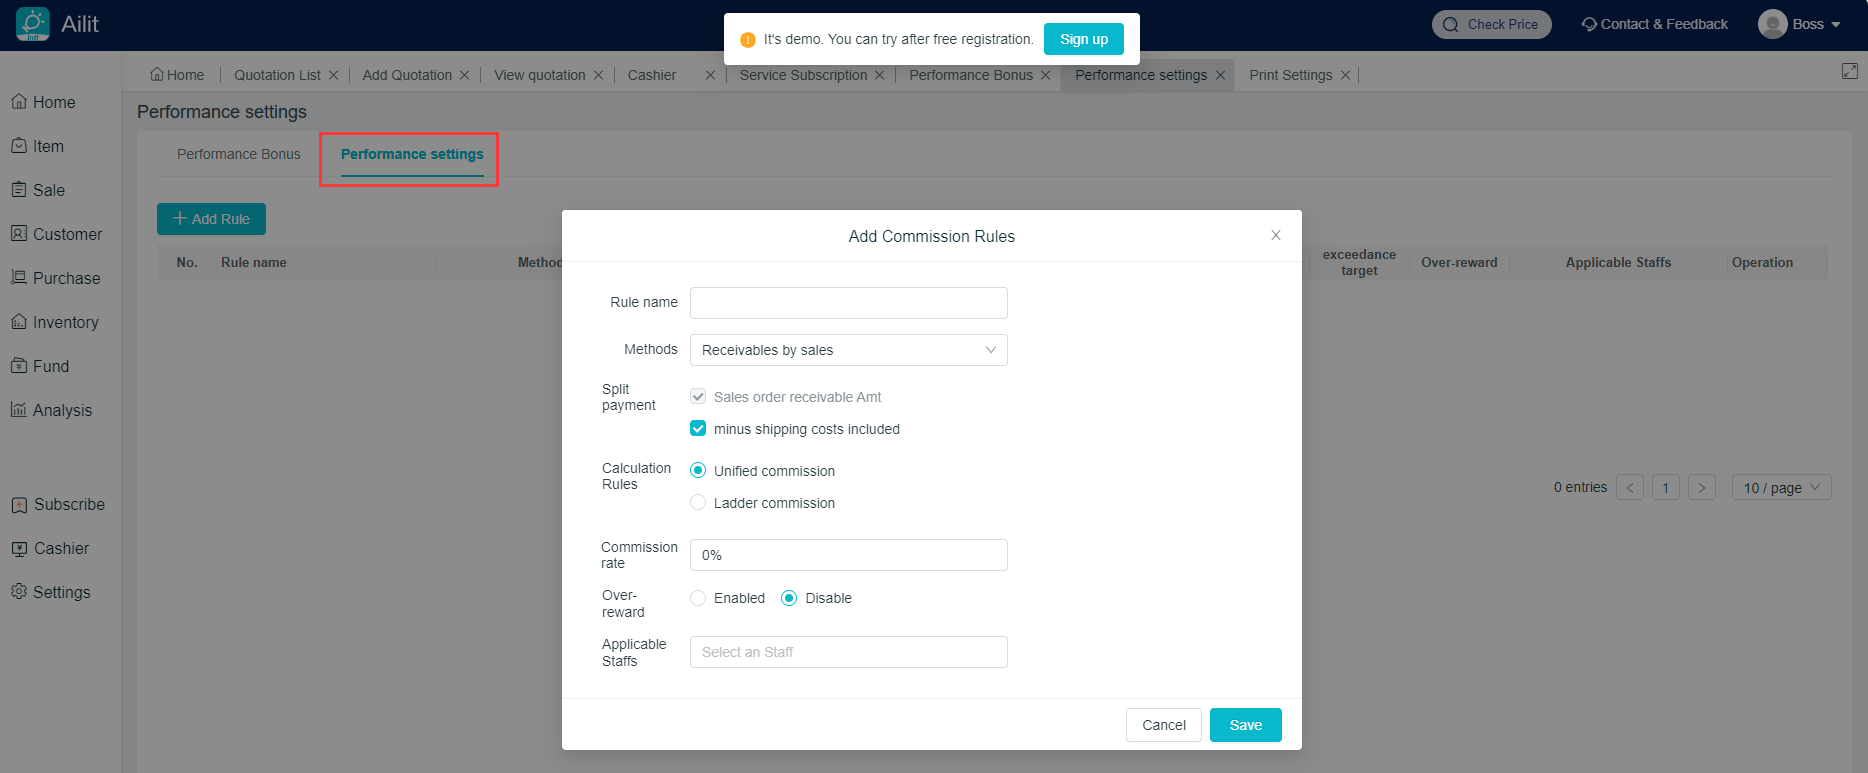
Task: Select Ladder commission radio option
Action: pos(698,503)
